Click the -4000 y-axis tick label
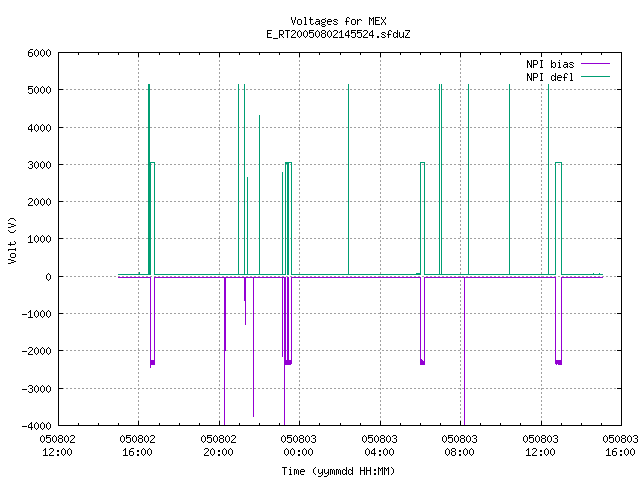 pyautogui.click(x=37, y=426)
